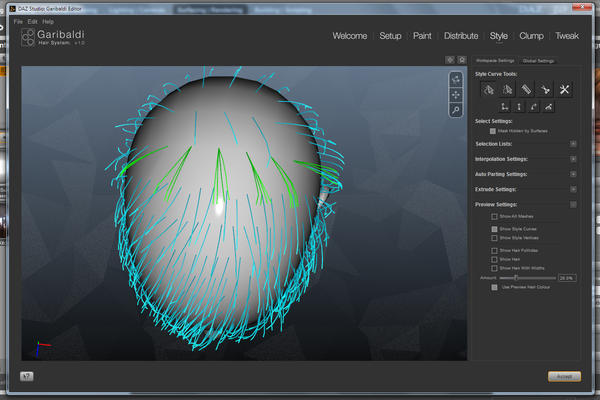Click the help question mark button
This screenshot has width=600, height=400.
pos(26,376)
